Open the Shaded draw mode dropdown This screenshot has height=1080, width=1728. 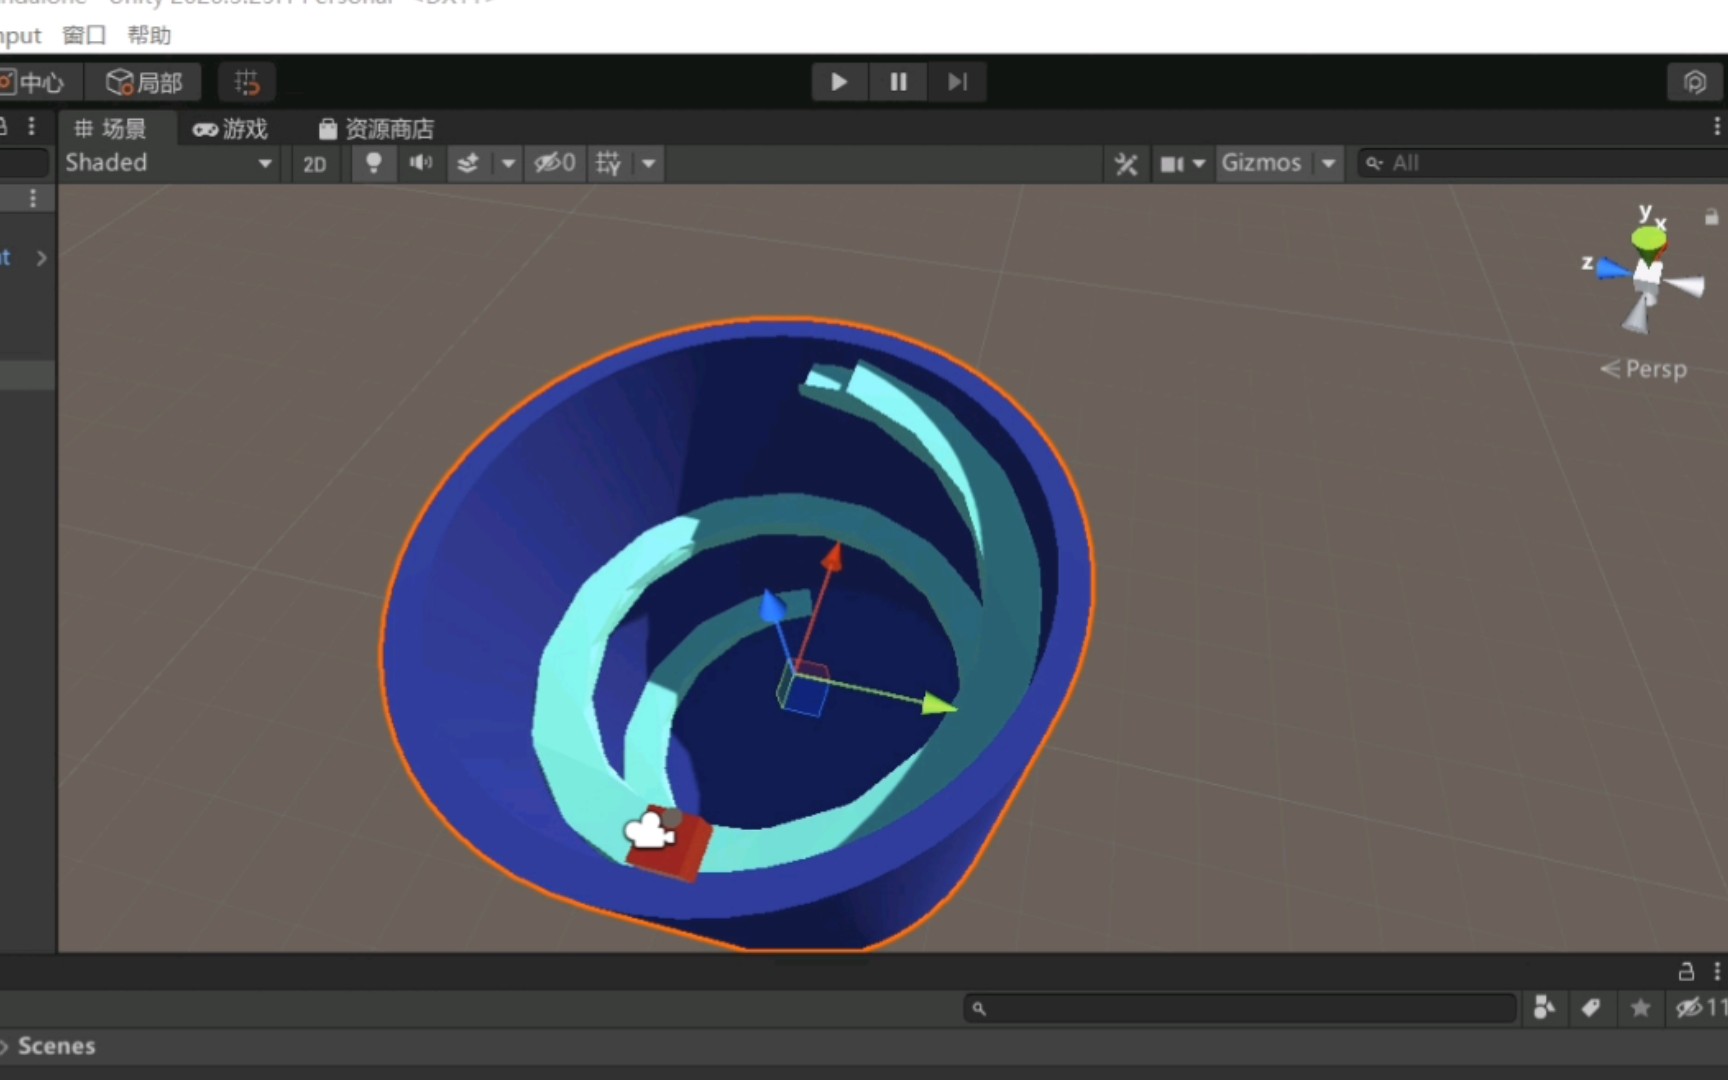pos(168,163)
